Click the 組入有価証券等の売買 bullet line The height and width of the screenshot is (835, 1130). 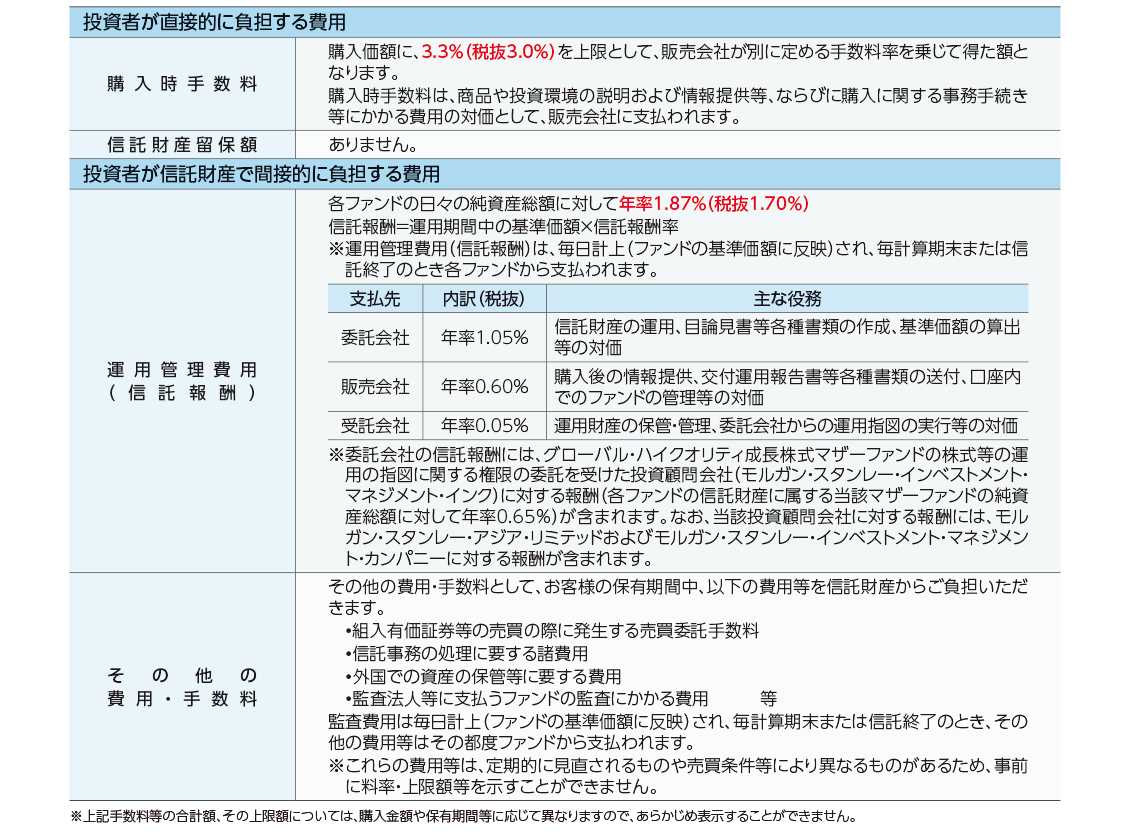pyautogui.click(x=554, y=631)
